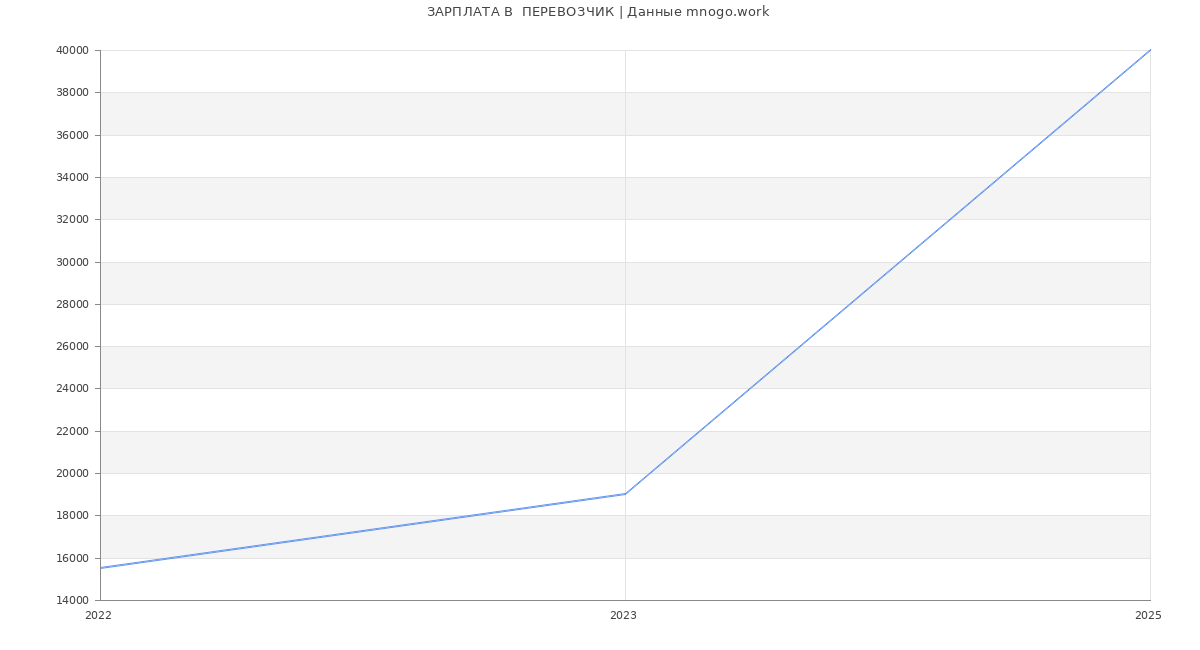This screenshot has width=1200, height=650.
Task: Click the 30000 y-axis label
Action: coord(72,262)
